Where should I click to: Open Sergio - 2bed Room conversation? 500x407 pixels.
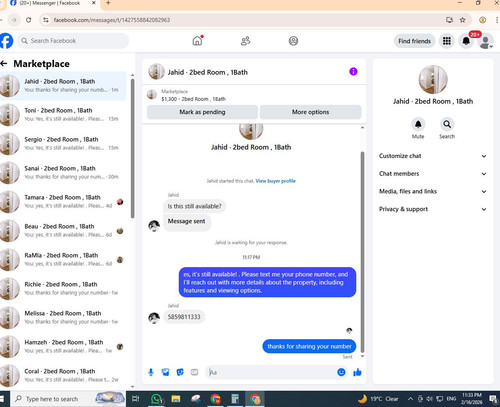pos(63,143)
